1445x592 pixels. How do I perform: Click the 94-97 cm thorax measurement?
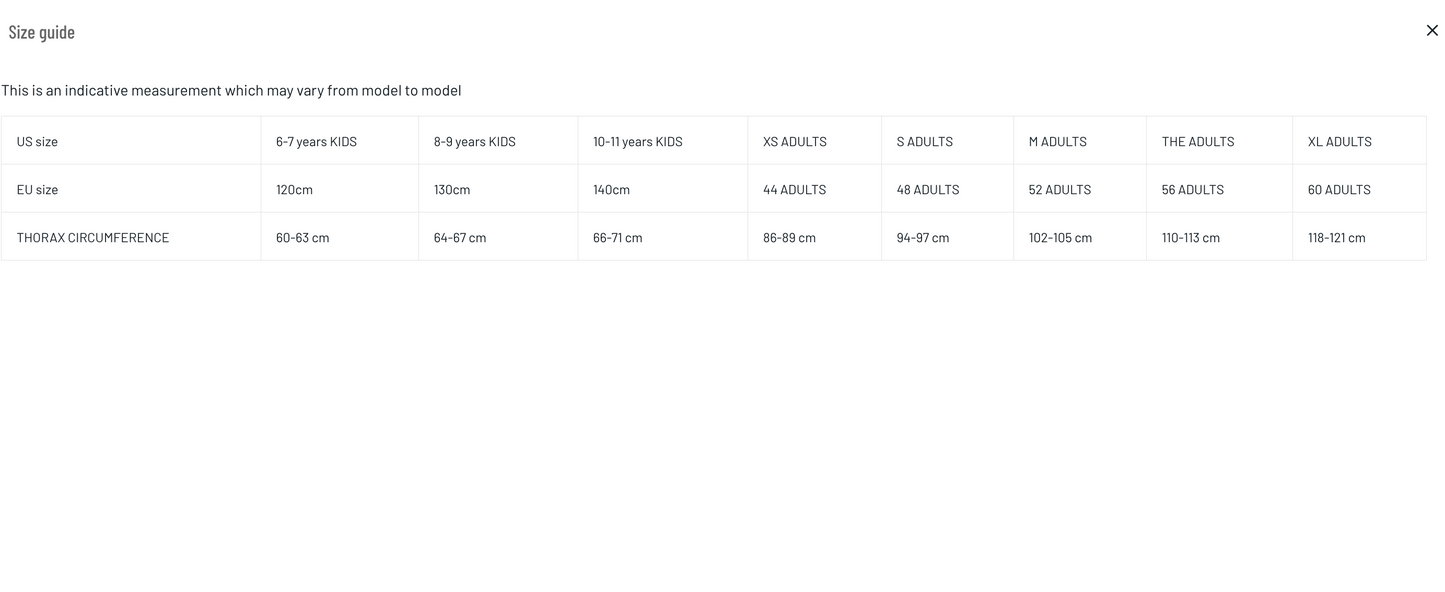coord(922,238)
